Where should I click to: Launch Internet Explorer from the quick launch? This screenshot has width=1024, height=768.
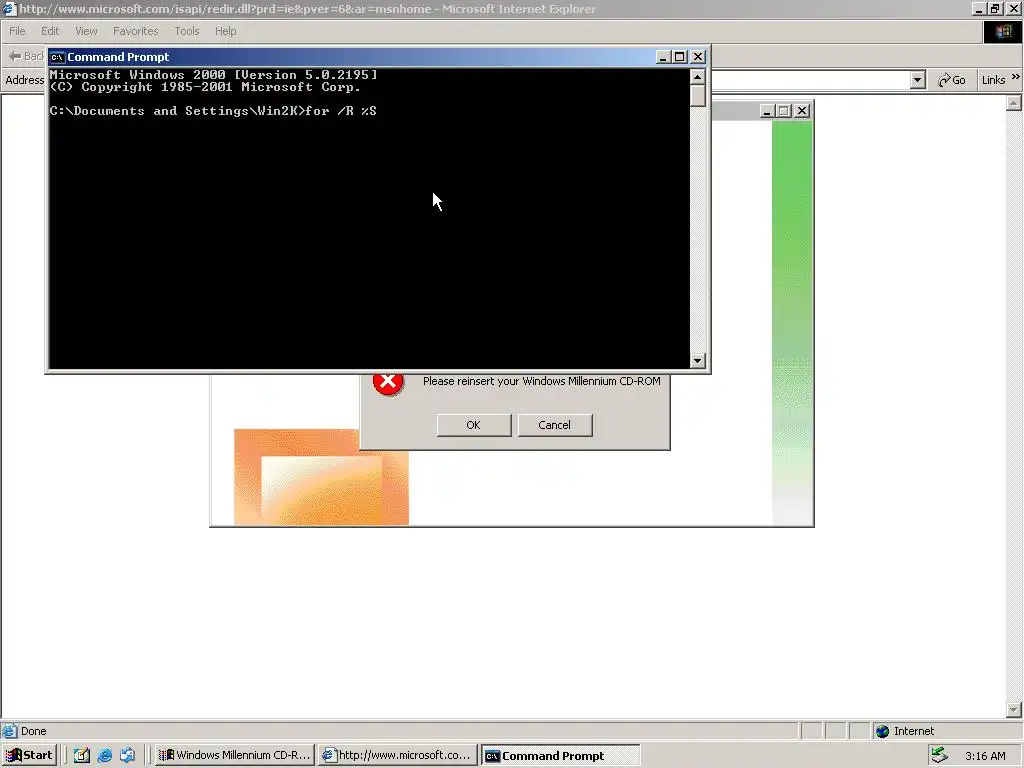pyautogui.click(x=104, y=756)
